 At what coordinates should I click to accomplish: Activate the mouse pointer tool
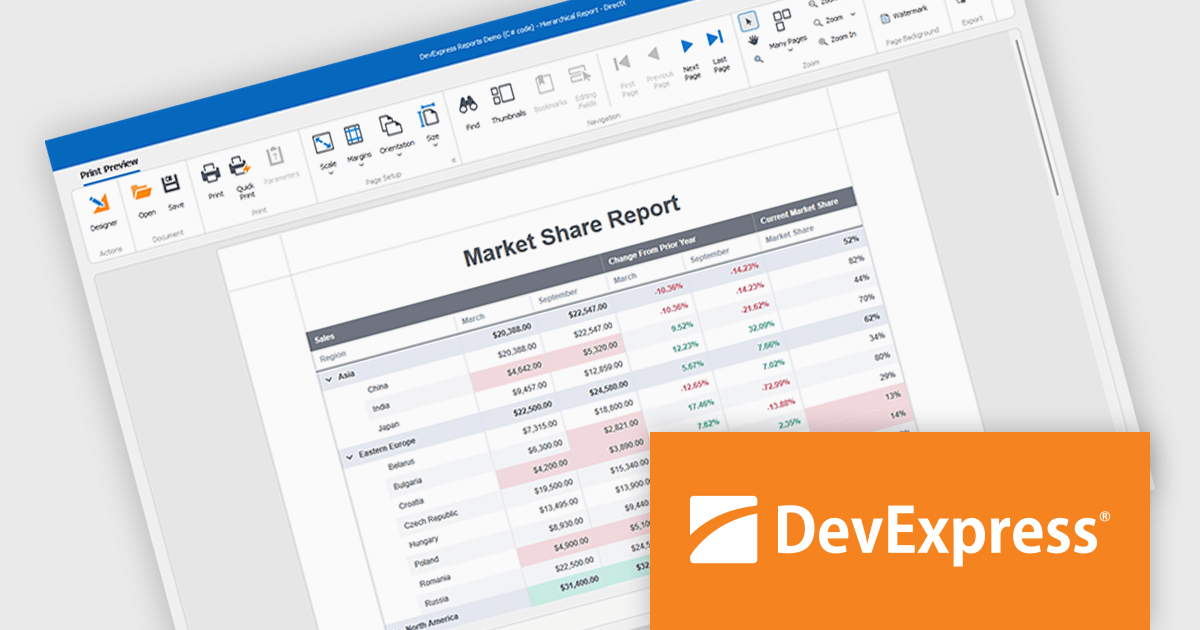click(748, 22)
